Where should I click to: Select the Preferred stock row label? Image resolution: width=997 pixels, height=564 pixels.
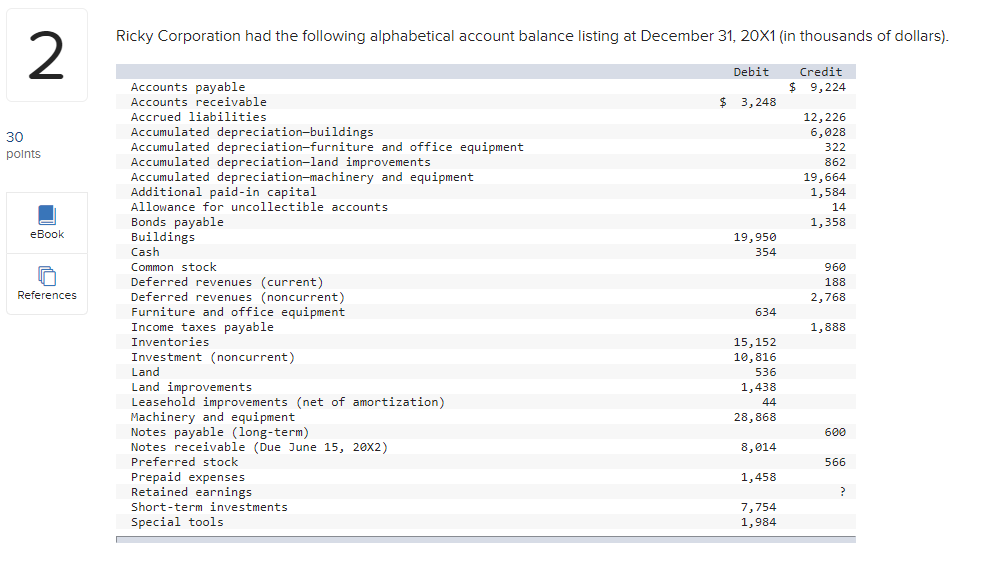(x=184, y=462)
